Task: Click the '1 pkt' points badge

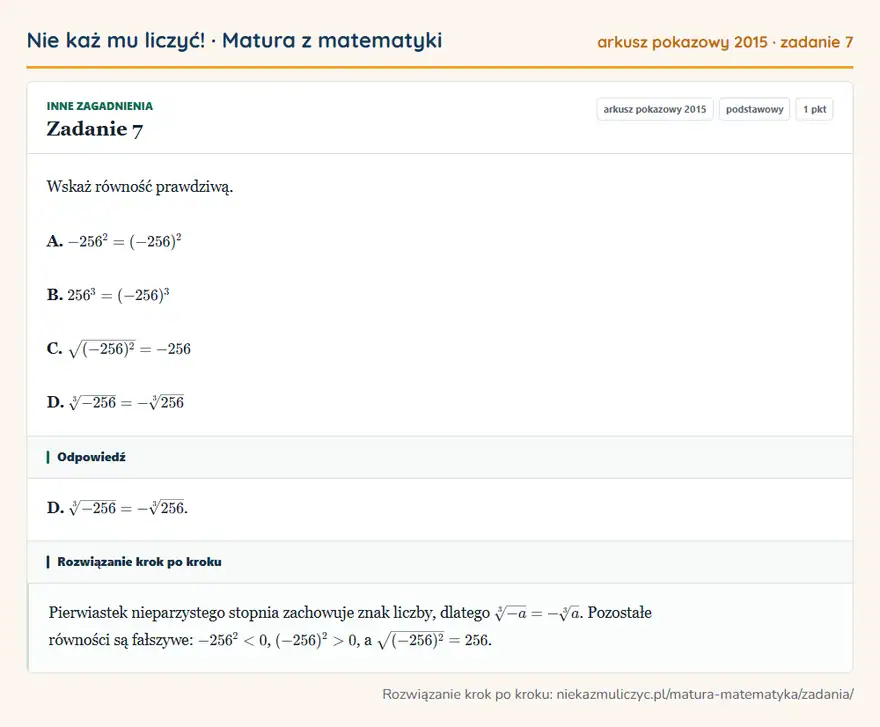Action: pos(814,109)
